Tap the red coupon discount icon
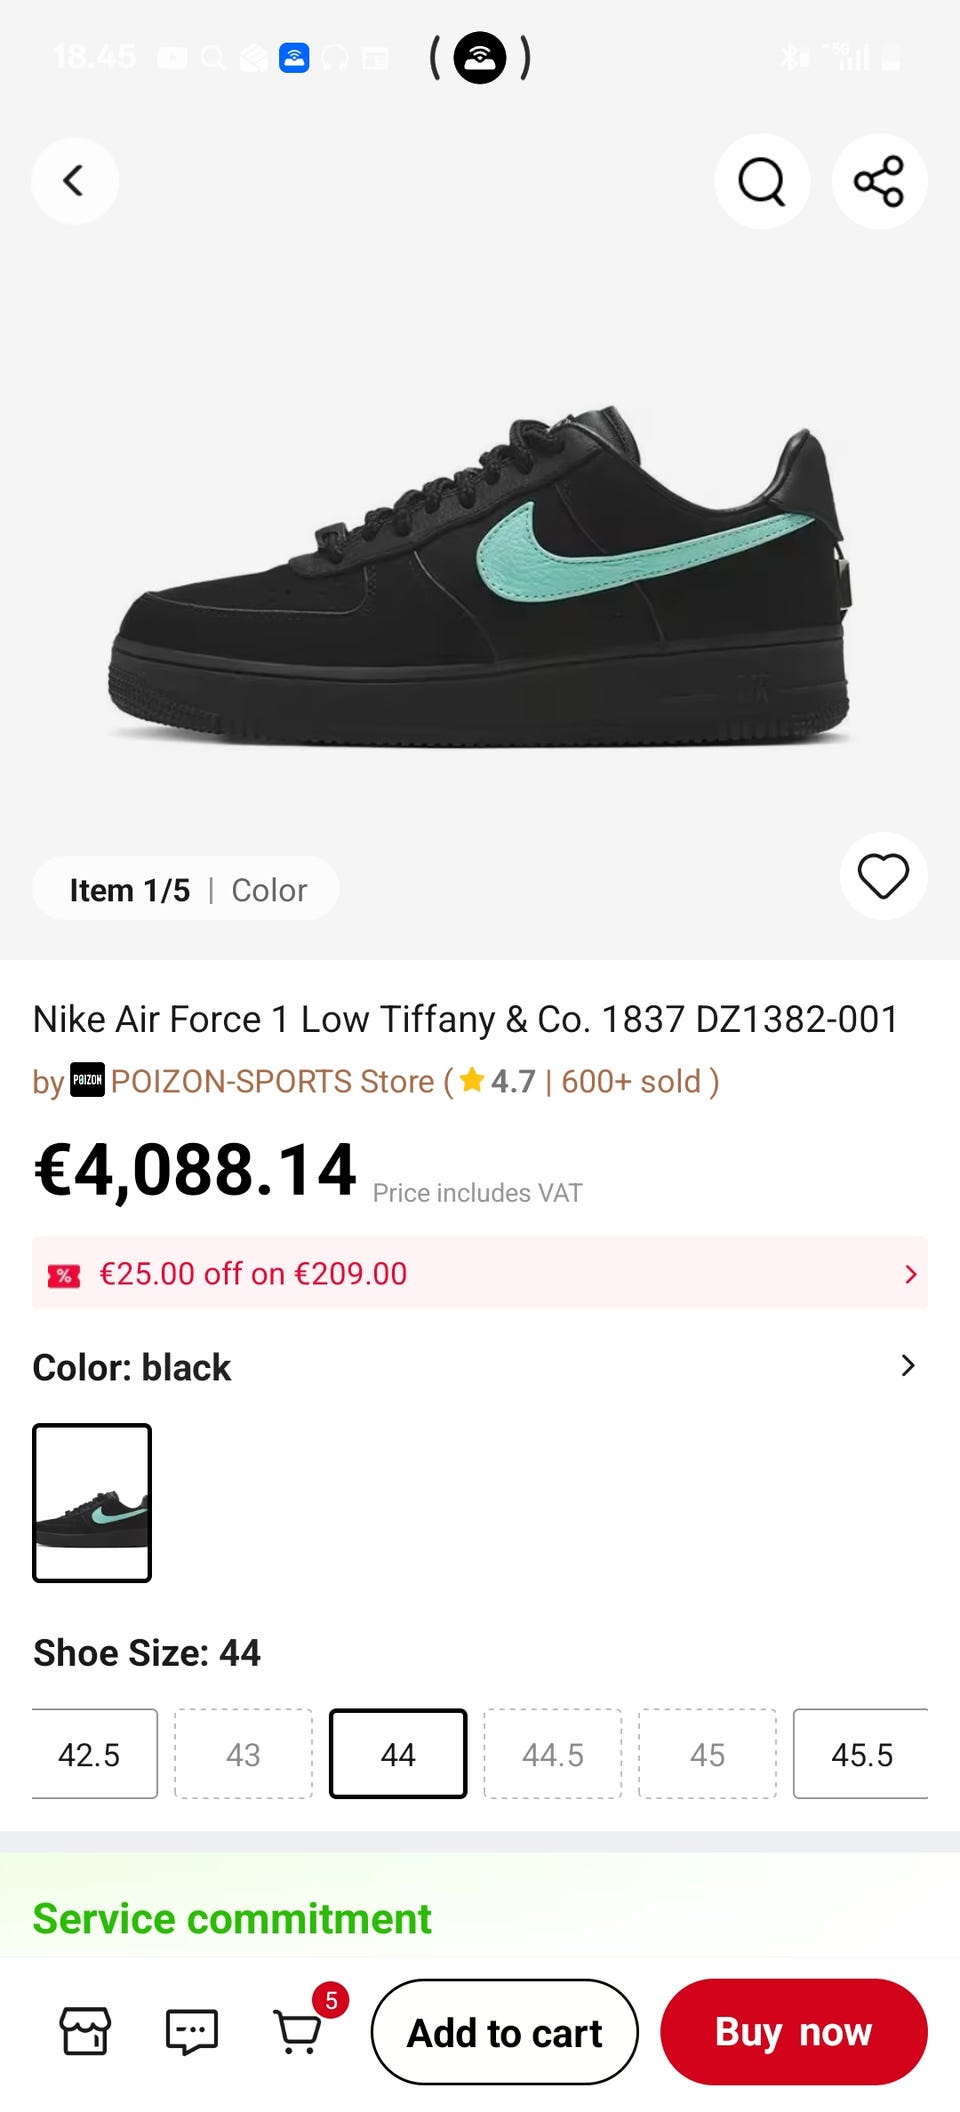This screenshot has width=960, height=2112. point(64,1275)
